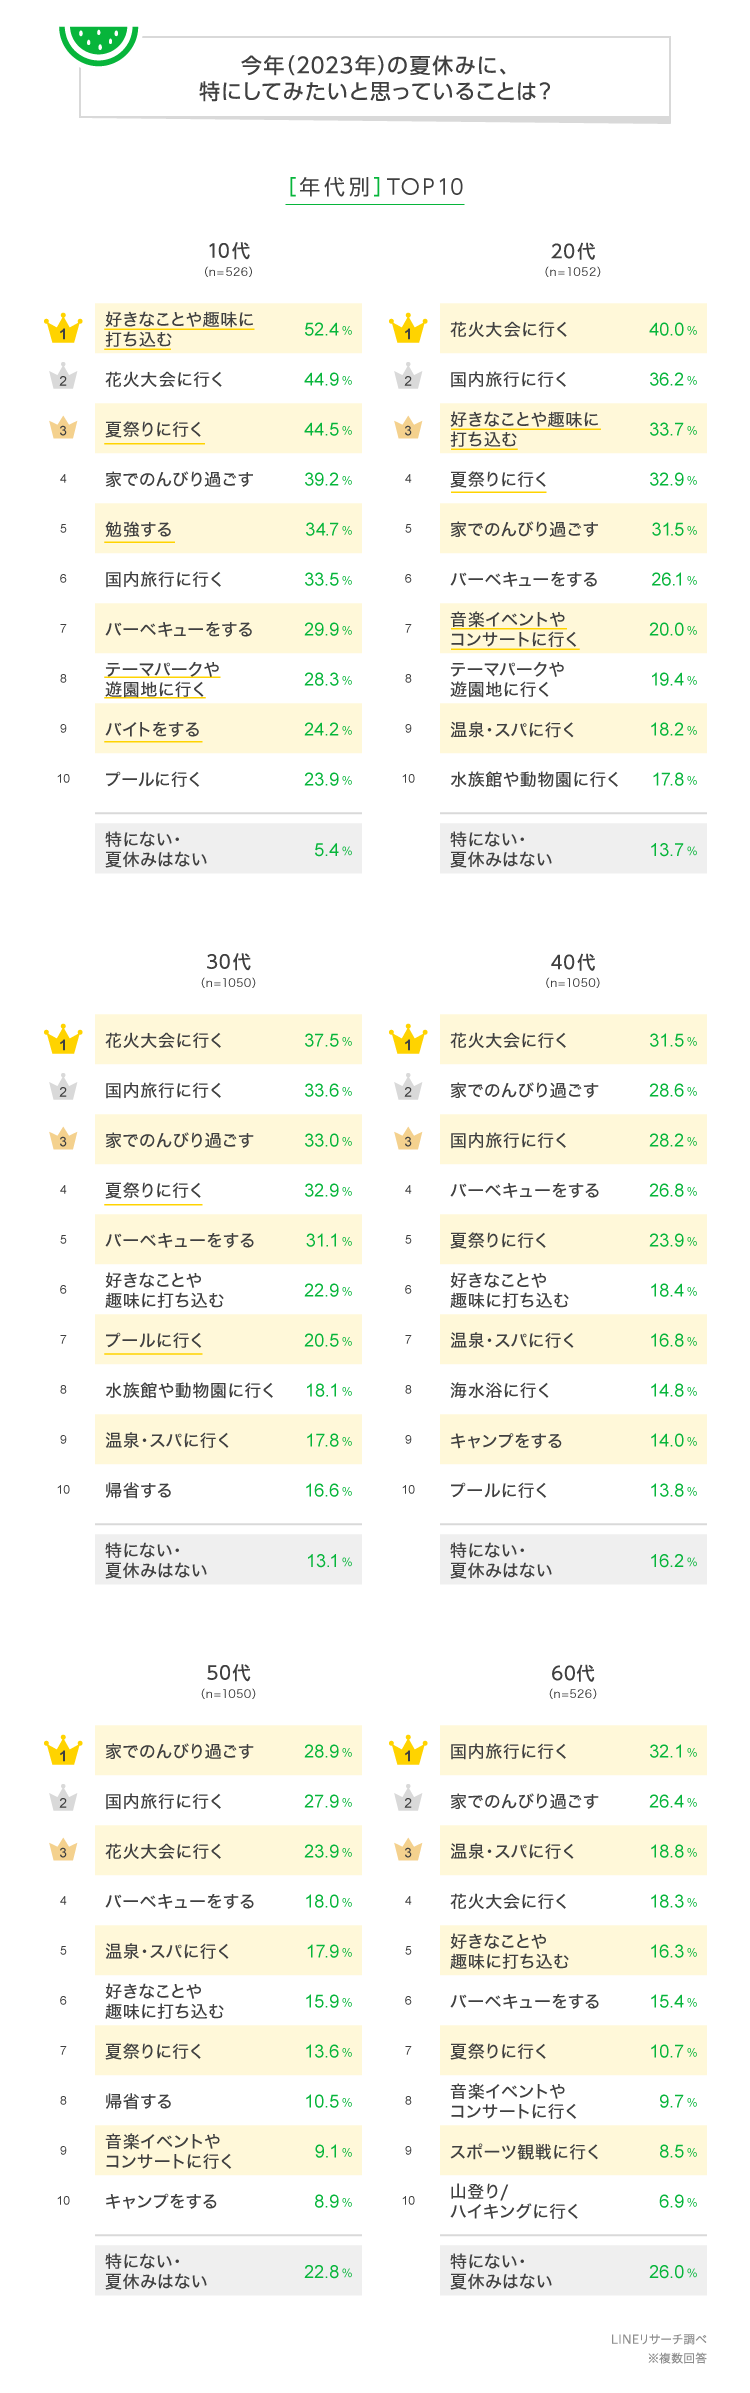The height and width of the screenshot is (2393, 750).
Task: Click 勉強する in the 10代 ranking
Action: tap(139, 530)
